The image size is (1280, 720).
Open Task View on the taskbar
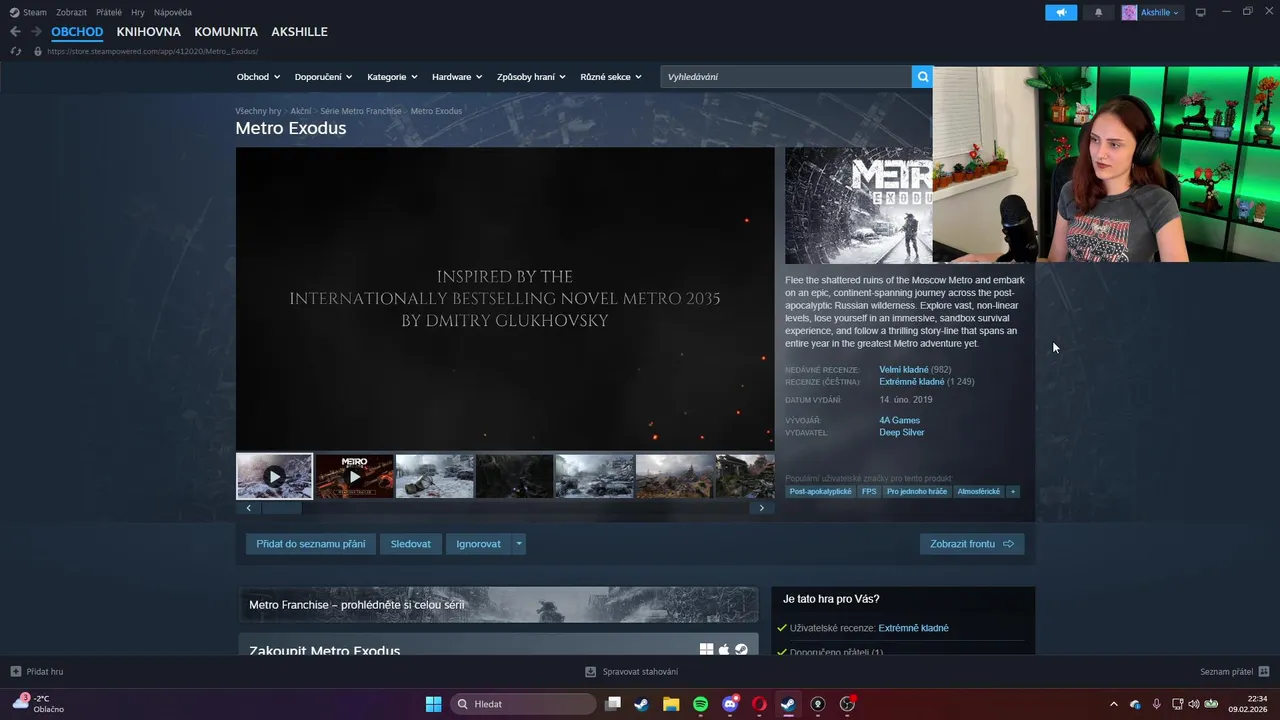[613, 704]
